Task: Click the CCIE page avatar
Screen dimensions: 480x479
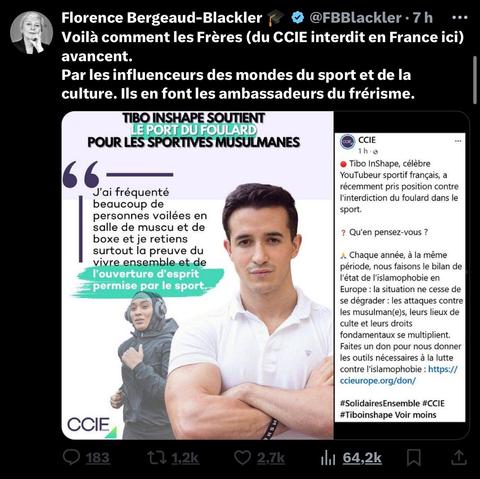Action: pyautogui.click(x=347, y=142)
